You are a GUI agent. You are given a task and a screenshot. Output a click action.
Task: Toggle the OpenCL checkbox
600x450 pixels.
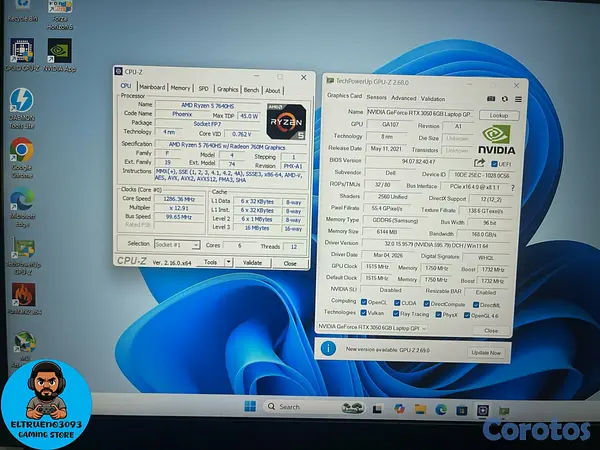tap(364, 302)
